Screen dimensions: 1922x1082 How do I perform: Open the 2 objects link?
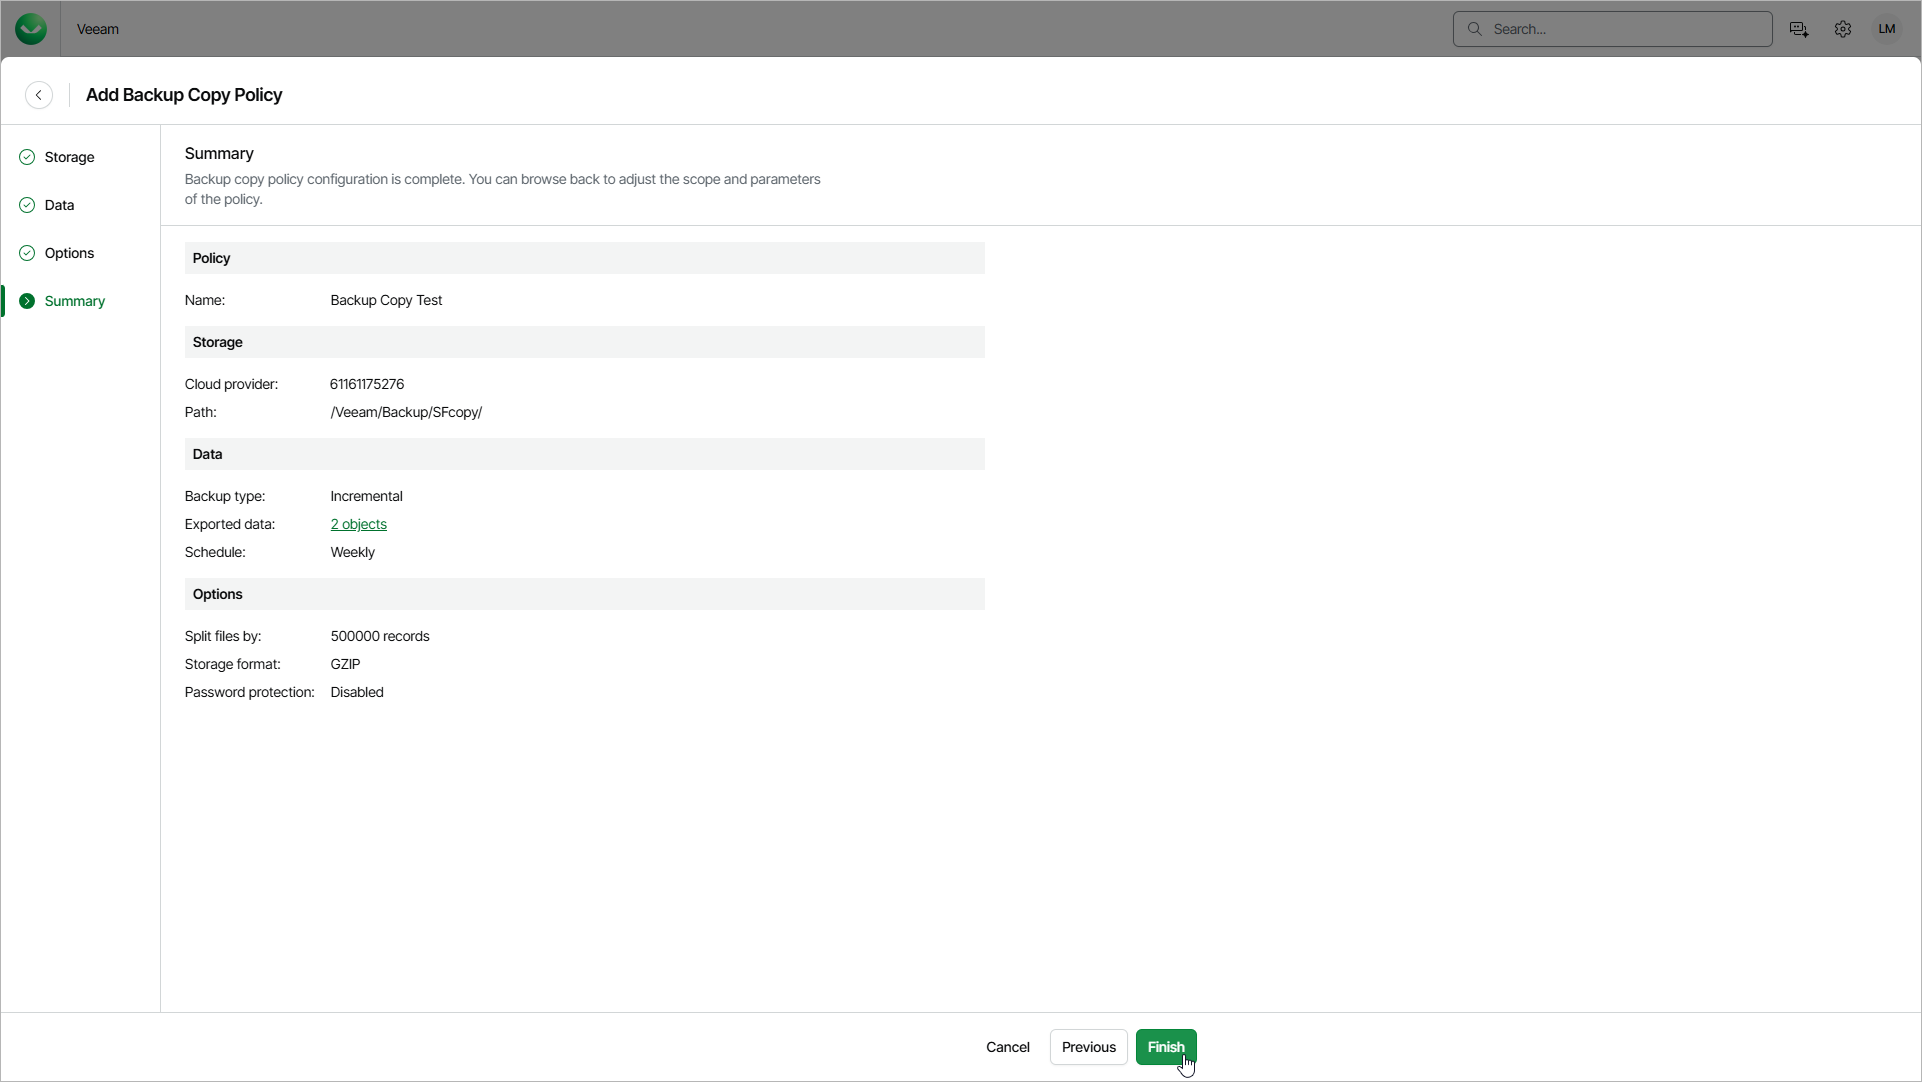tap(359, 524)
